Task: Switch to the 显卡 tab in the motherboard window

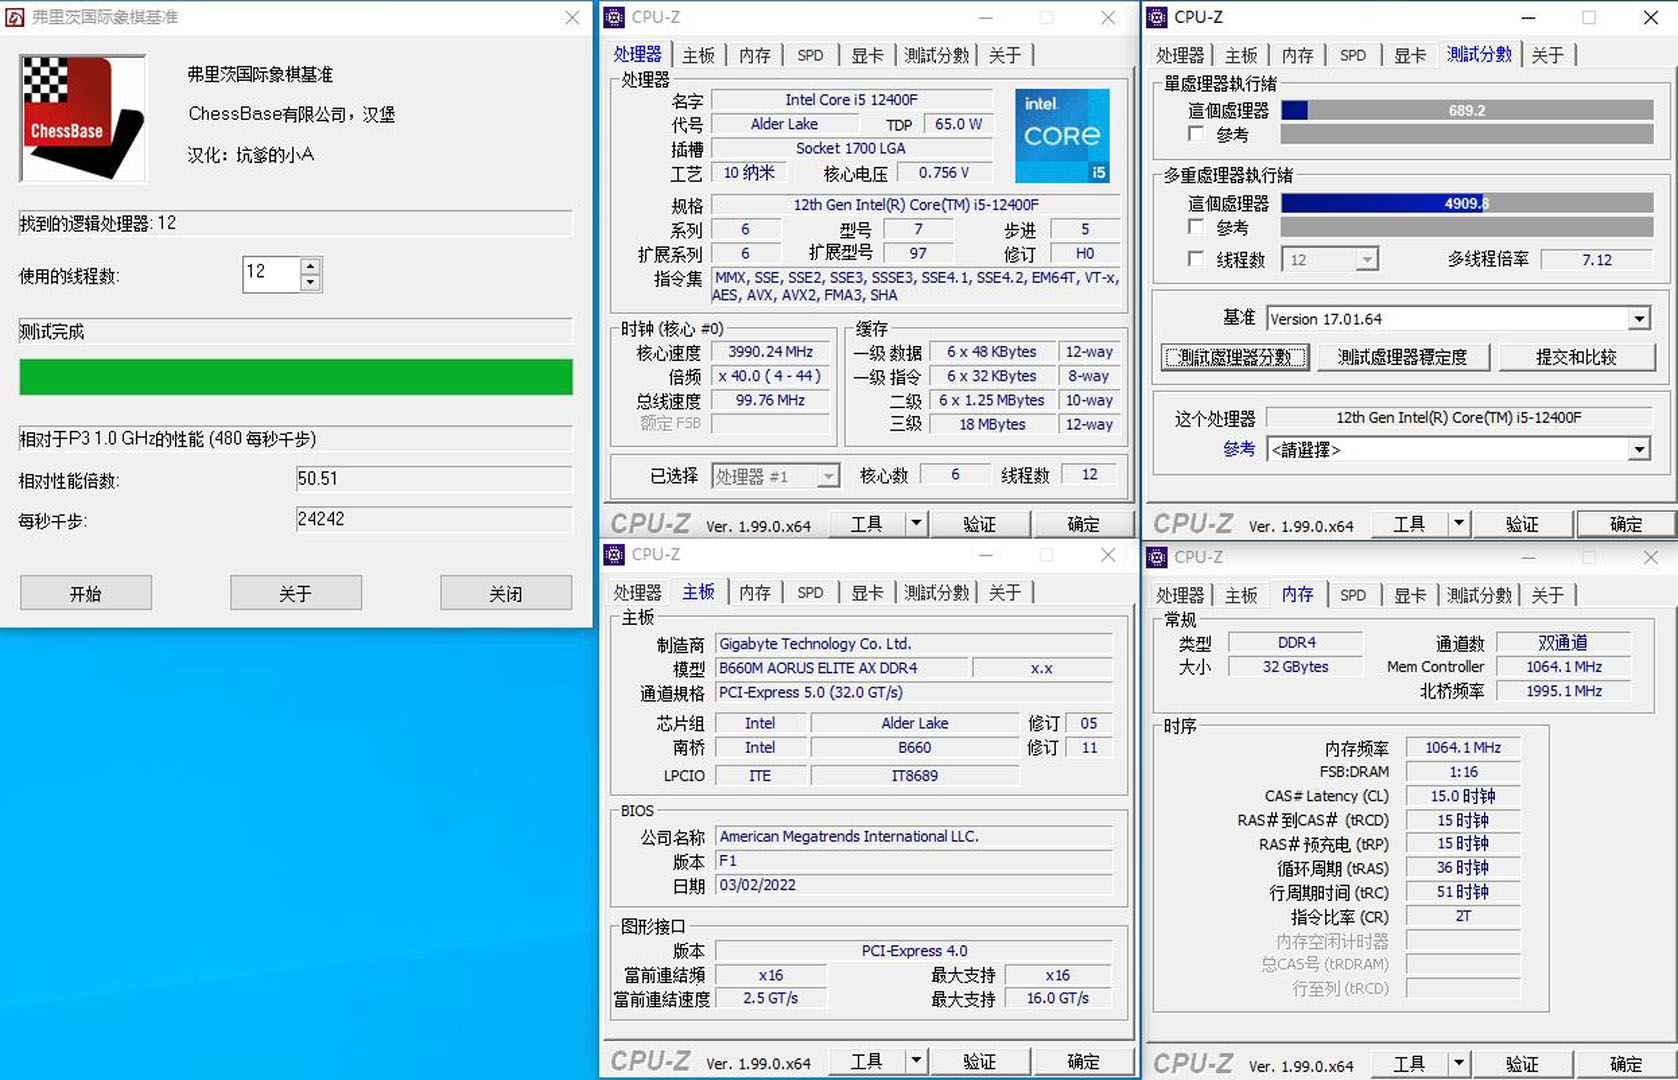Action: 866,592
